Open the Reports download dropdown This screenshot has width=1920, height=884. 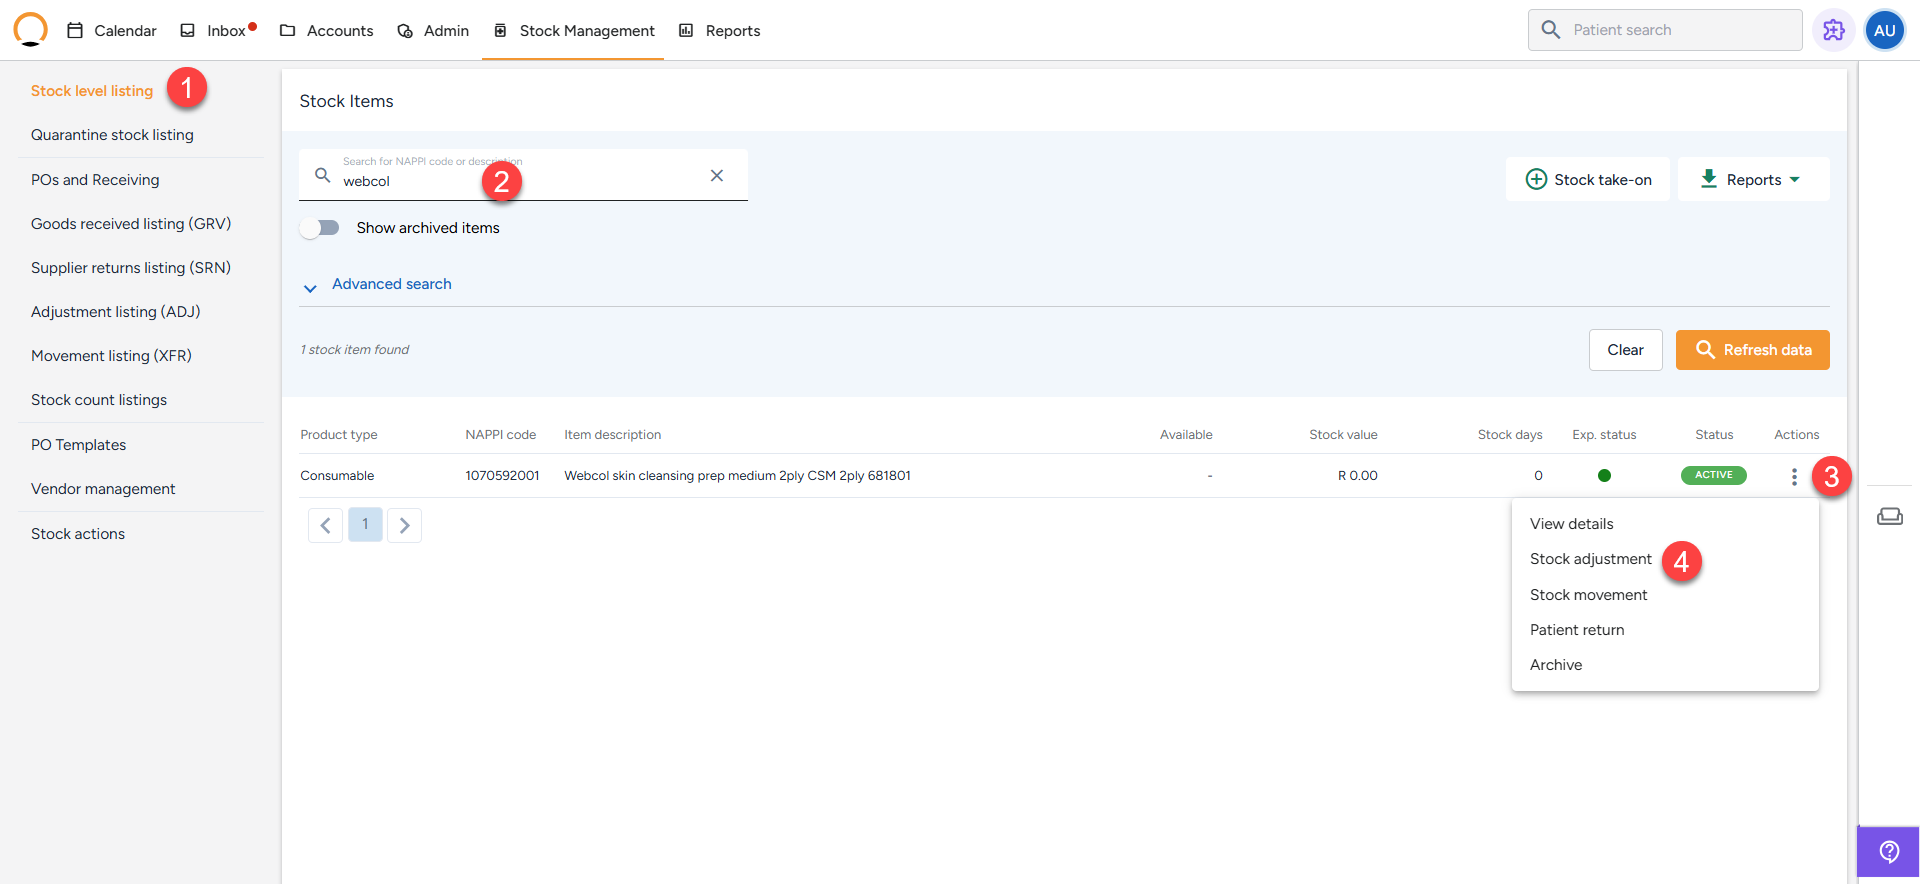click(x=1753, y=179)
